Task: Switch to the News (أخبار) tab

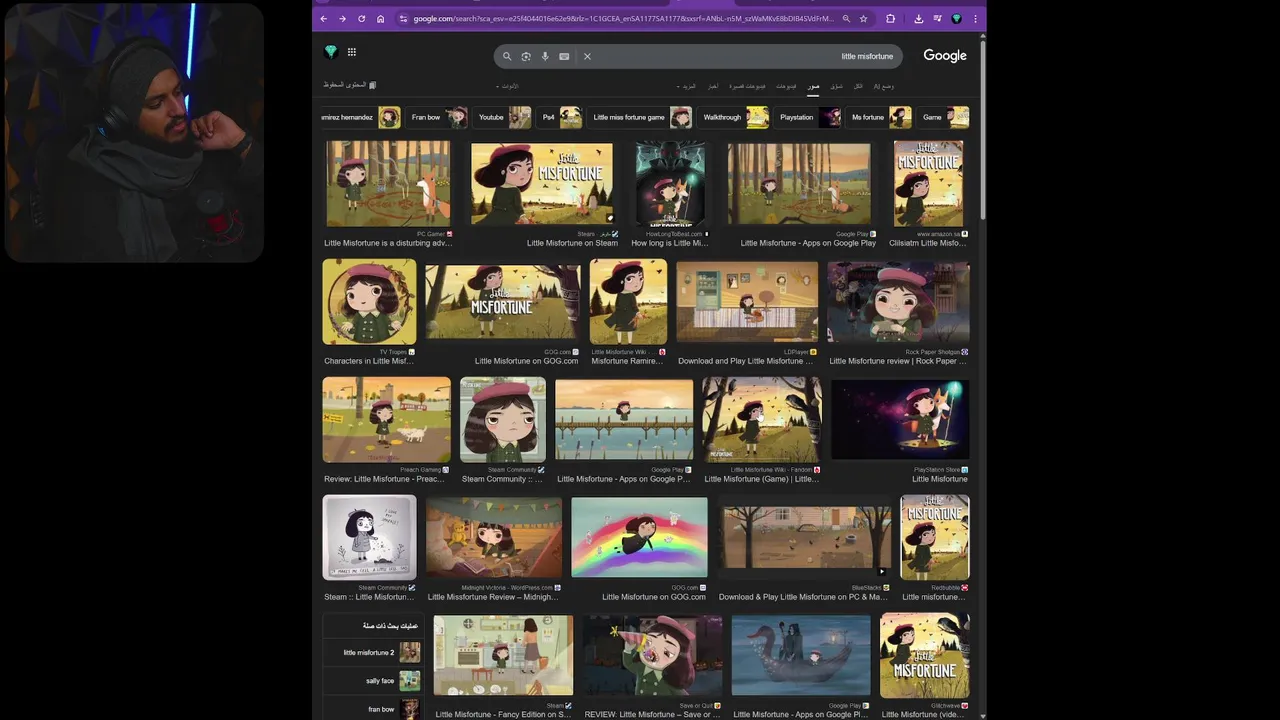Action: click(x=713, y=87)
